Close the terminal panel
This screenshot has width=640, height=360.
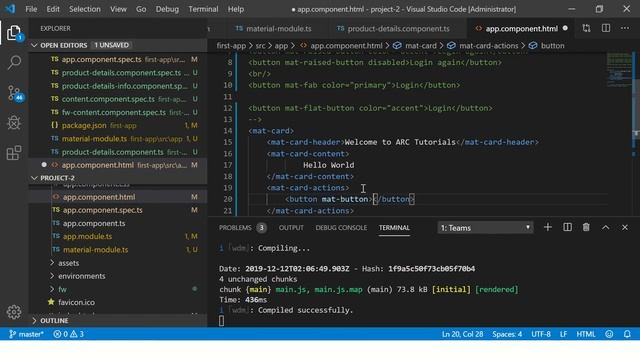625,227
